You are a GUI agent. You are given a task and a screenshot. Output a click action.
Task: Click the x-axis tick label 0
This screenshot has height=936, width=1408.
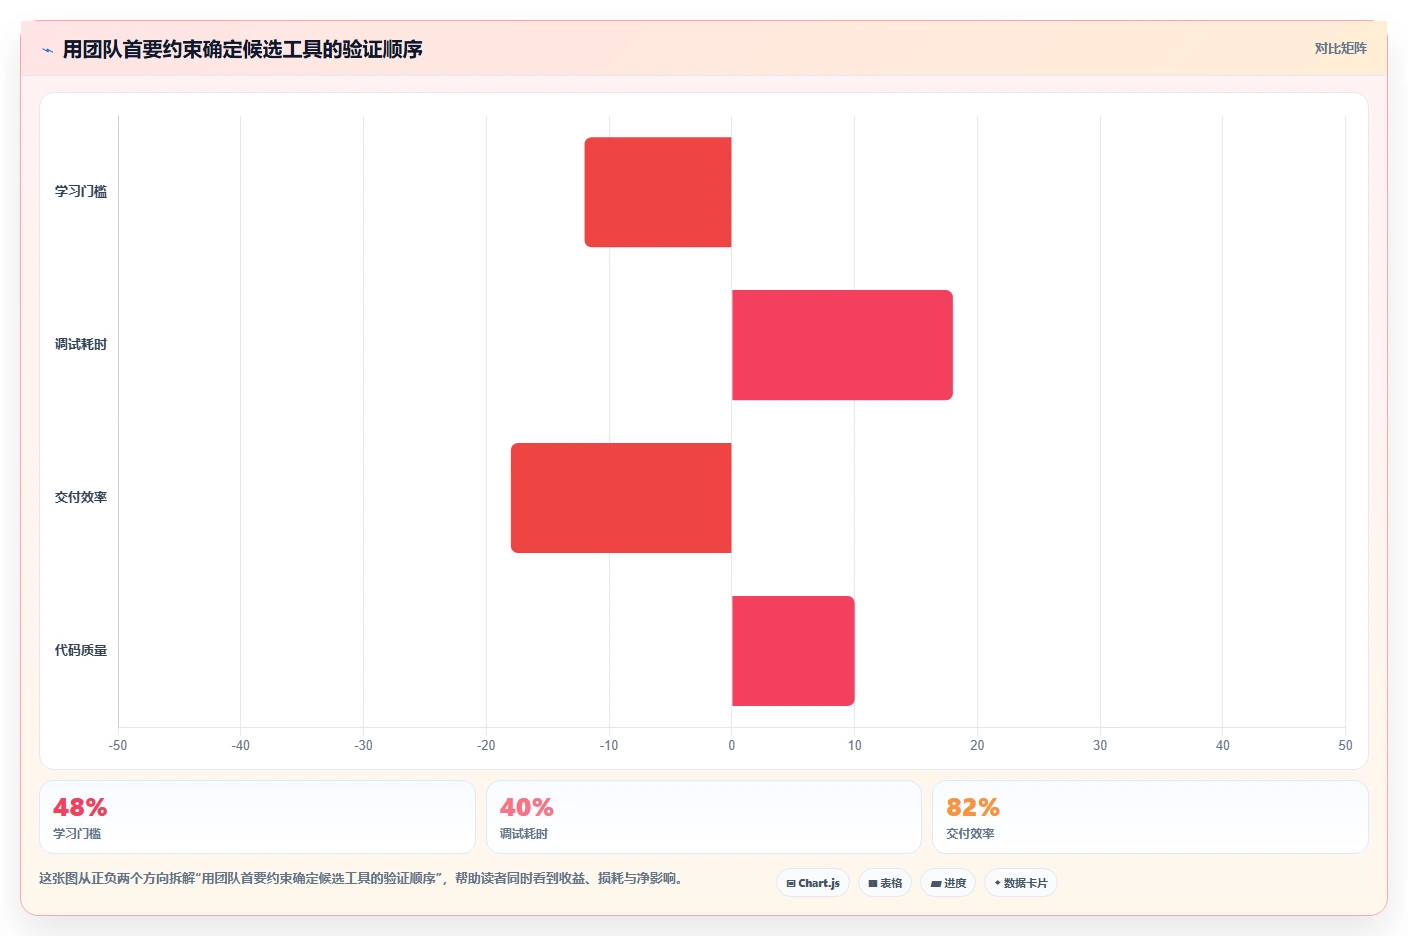[x=732, y=746]
